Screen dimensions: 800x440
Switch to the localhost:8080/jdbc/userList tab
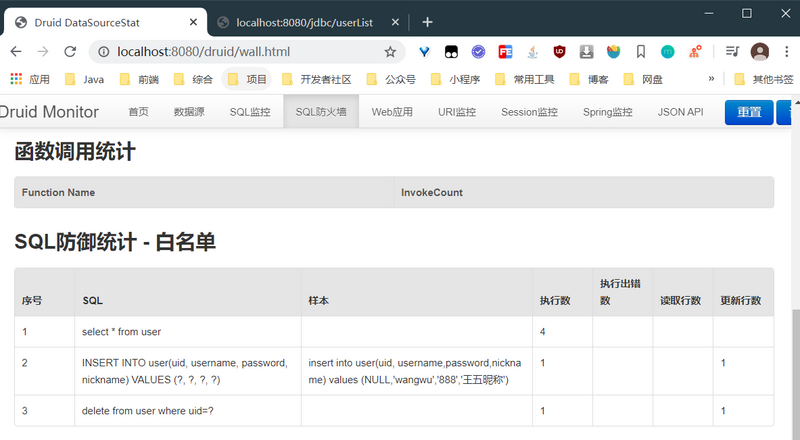(x=305, y=22)
